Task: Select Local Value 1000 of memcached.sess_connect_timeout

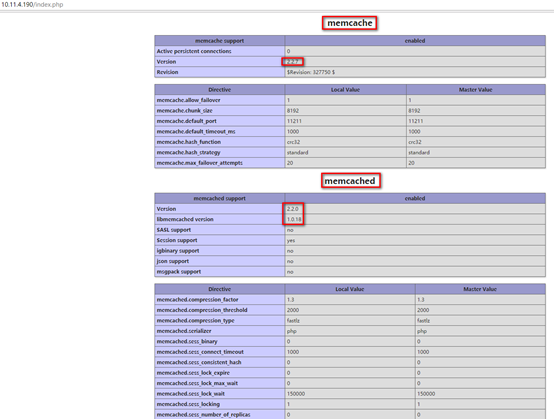Action: pyautogui.click(x=293, y=352)
